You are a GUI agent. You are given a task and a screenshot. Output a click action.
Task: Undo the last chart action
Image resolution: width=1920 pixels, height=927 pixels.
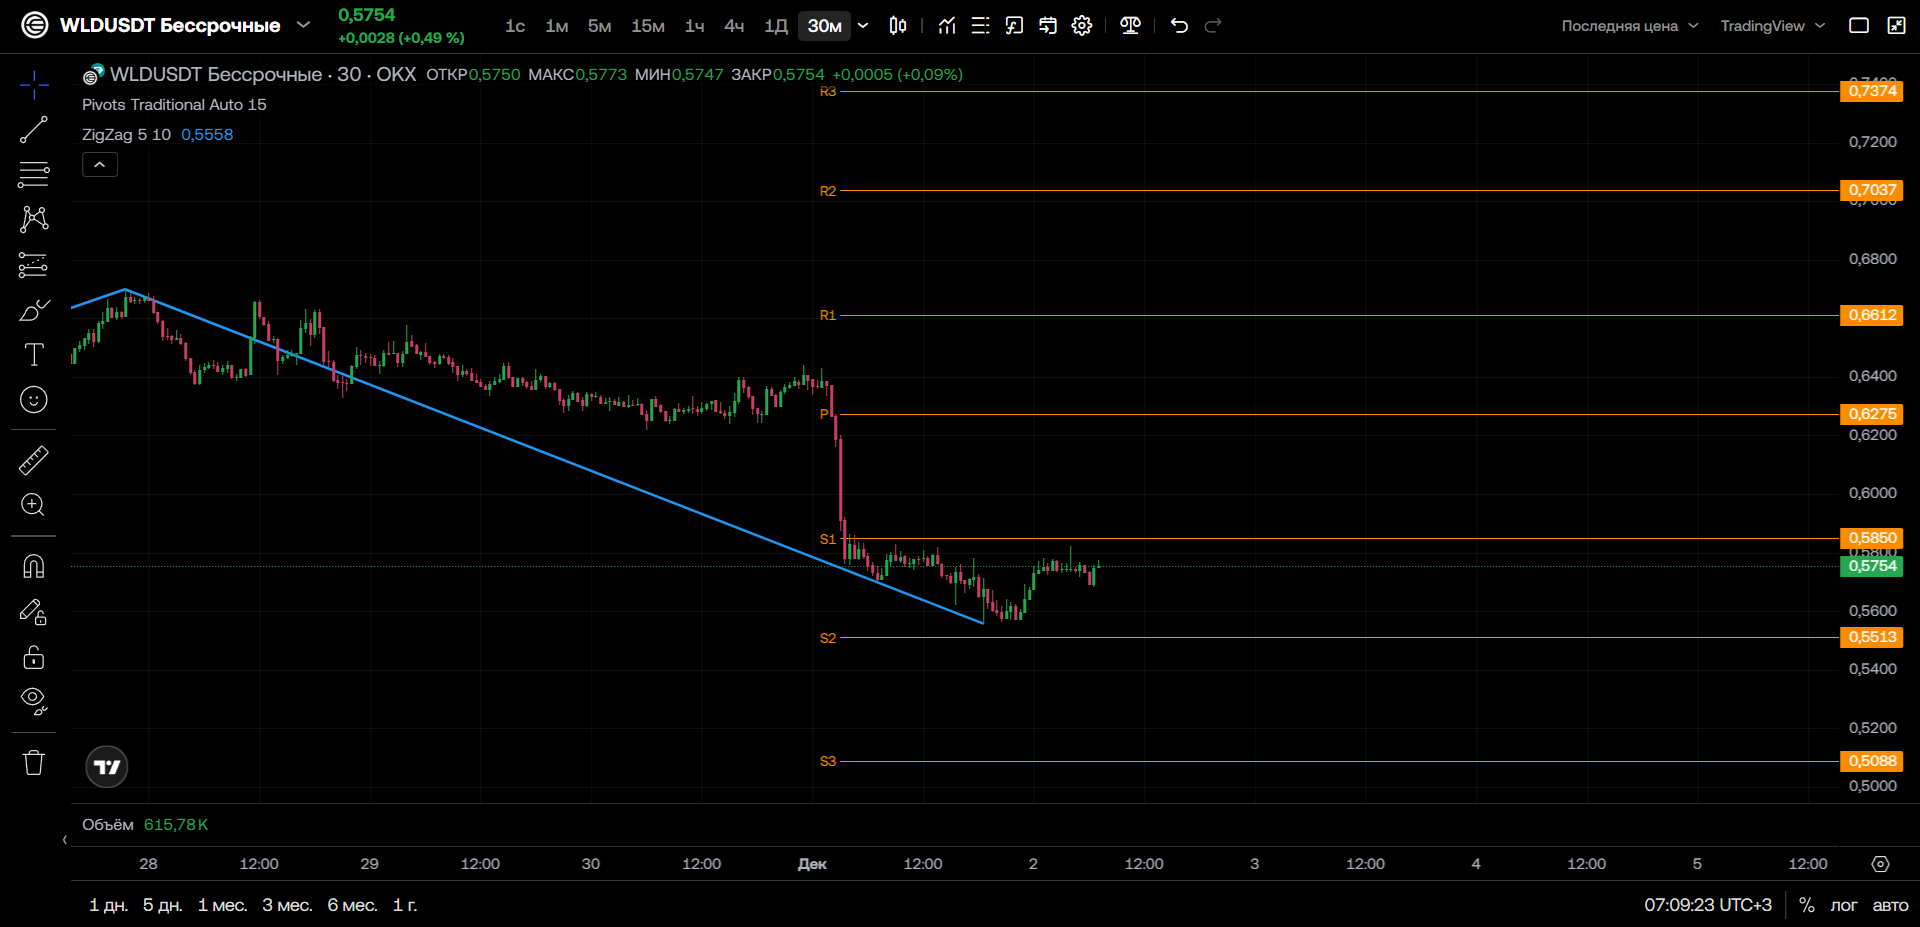pyautogui.click(x=1179, y=25)
